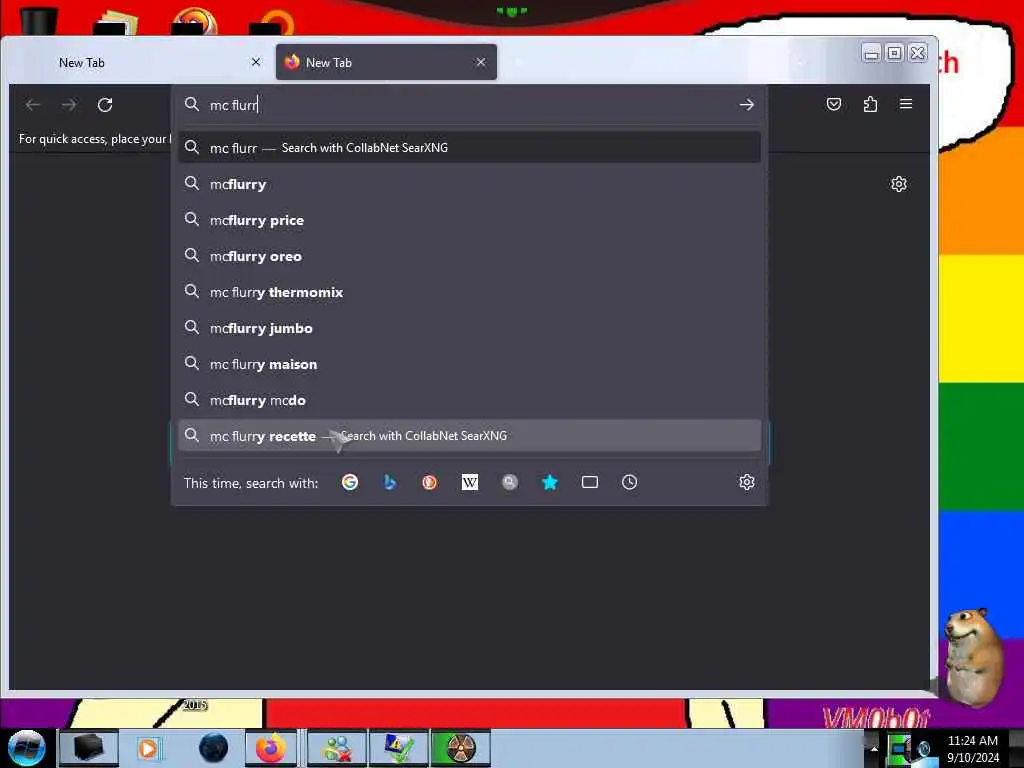Open the Windows Start orb
The height and width of the screenshot is (768, 1024).
27,748
